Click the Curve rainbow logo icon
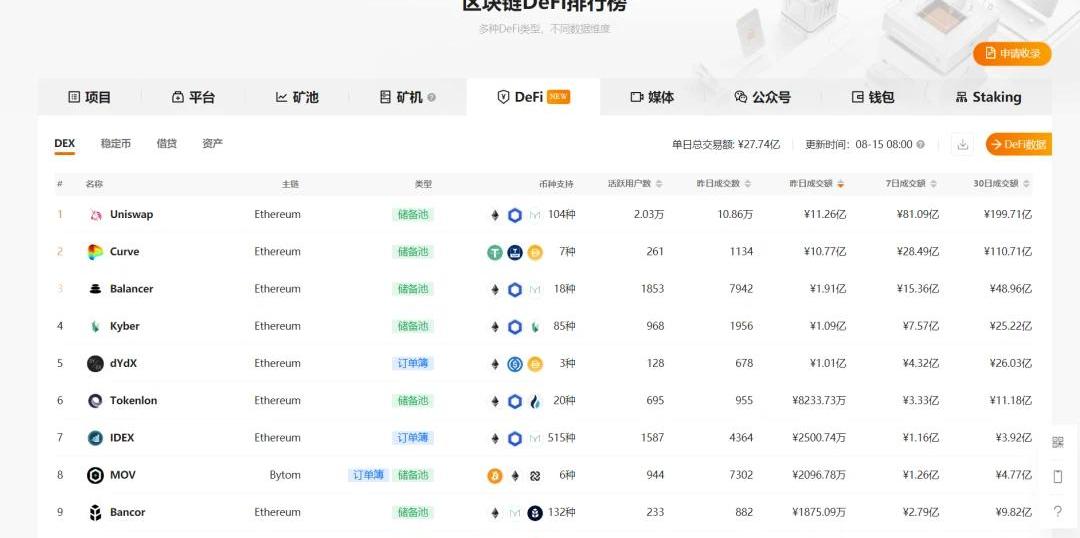 95,252
